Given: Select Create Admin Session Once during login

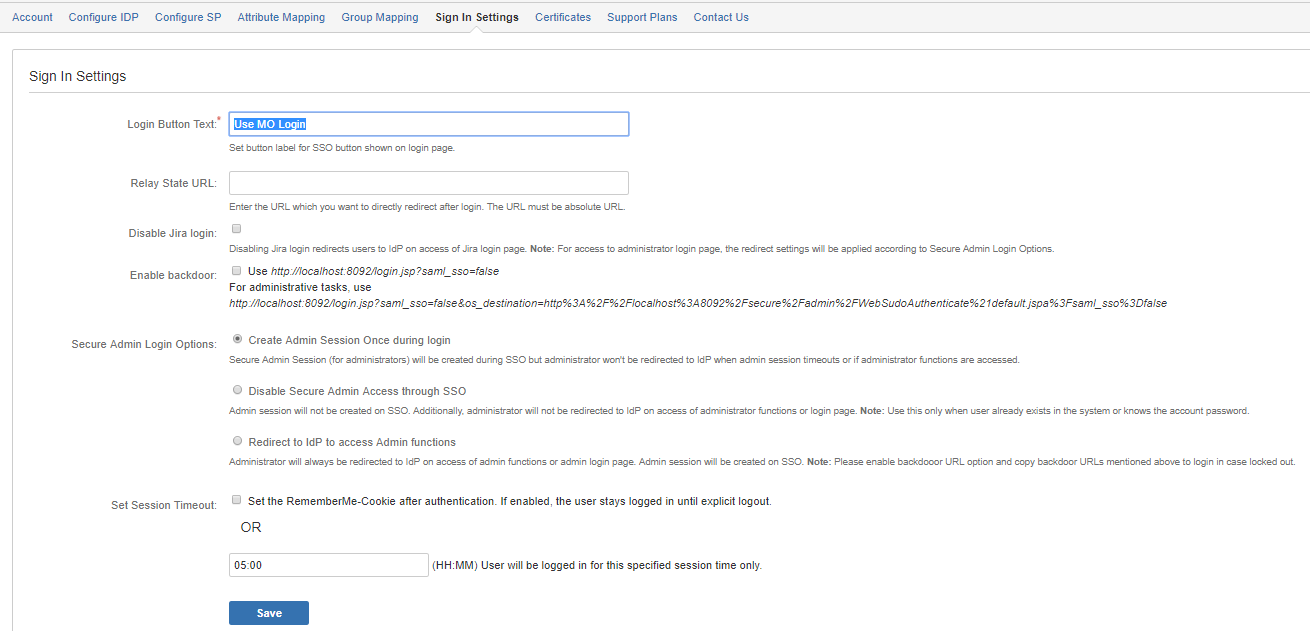Looking at the screenshot, I should coord(237,339).
